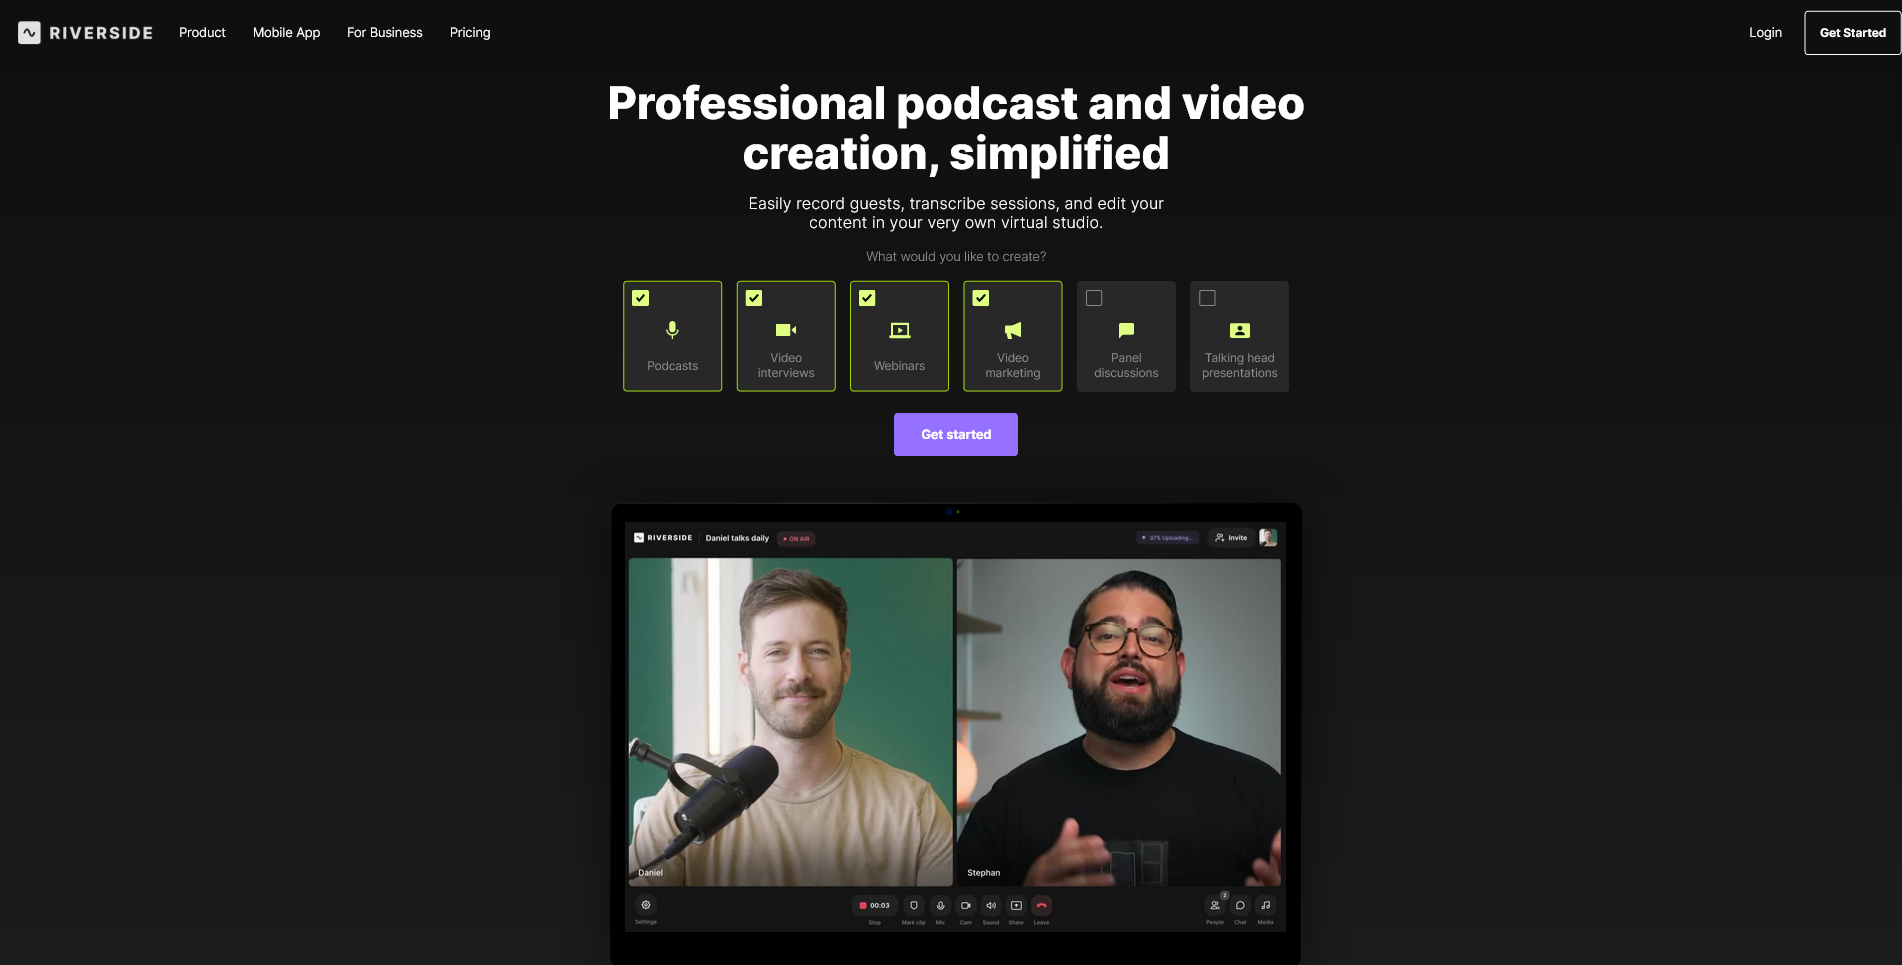Click Stephan's video tile
Screen dimensions: 1902x965
[x=1119, y=722]
